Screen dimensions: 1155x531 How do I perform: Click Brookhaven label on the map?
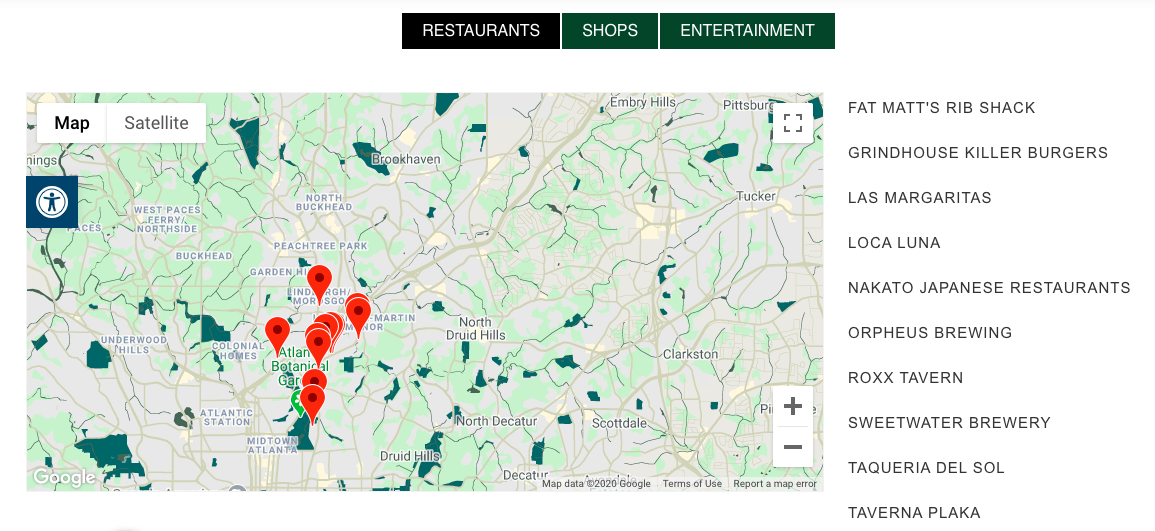(406, 159)
